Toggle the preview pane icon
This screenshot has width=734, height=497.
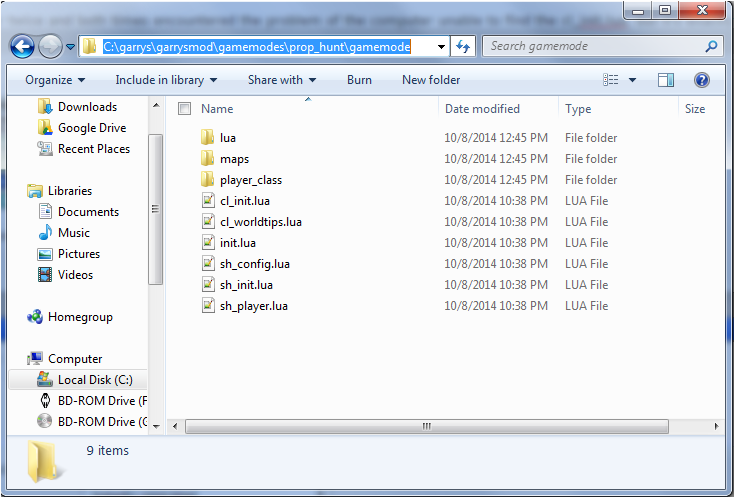666,80
